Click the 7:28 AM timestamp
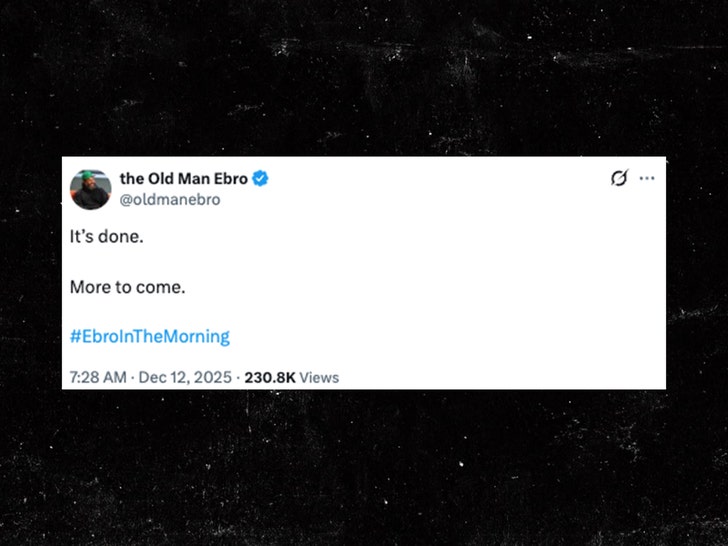 pyautogui.click(x=98, y=377)
